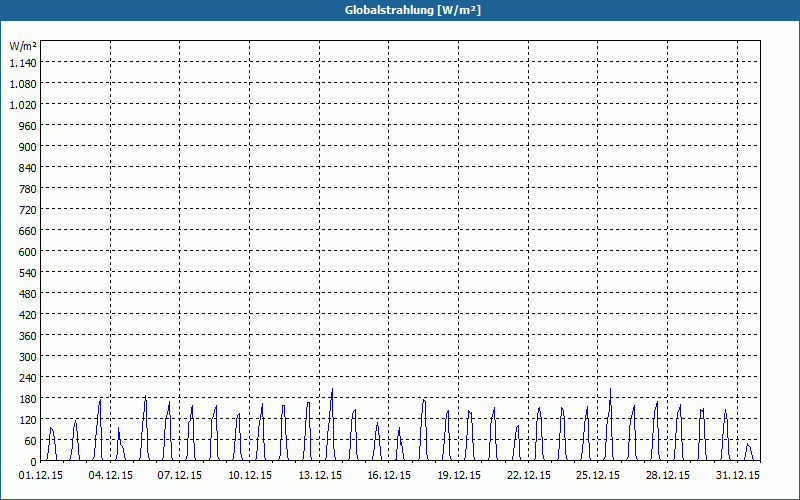Click the 480 y-axis label

(x=28, y=294)
